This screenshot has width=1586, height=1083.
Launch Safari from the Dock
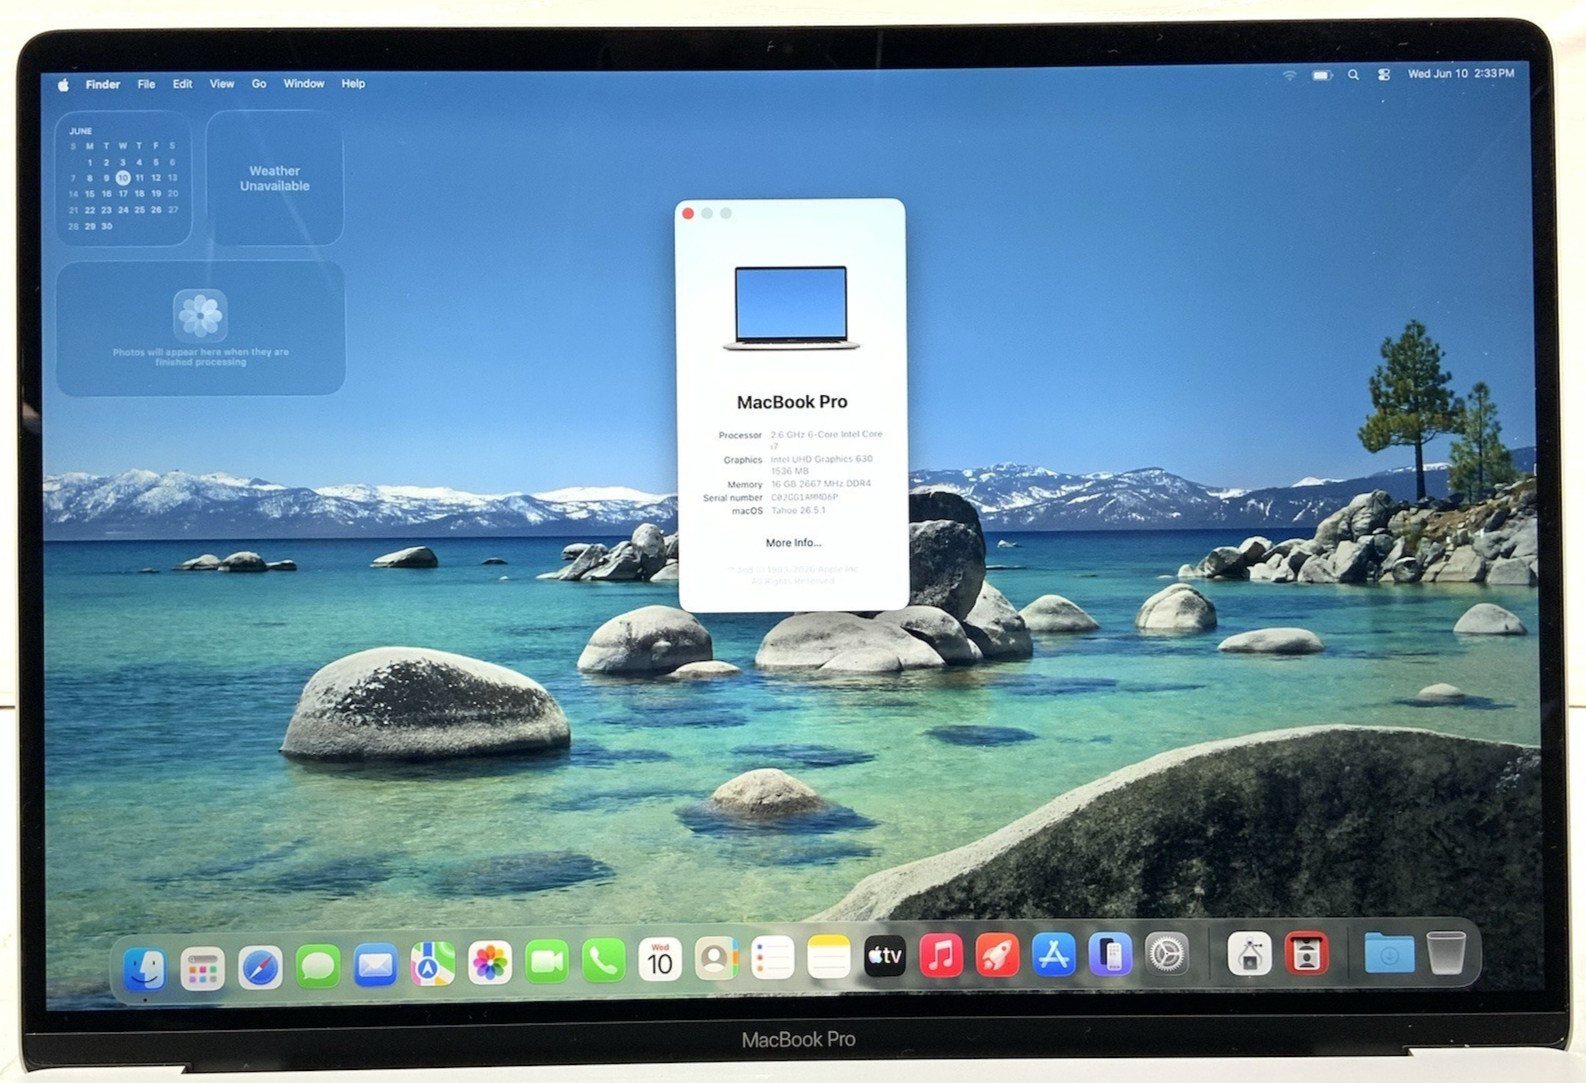(260, 967)
